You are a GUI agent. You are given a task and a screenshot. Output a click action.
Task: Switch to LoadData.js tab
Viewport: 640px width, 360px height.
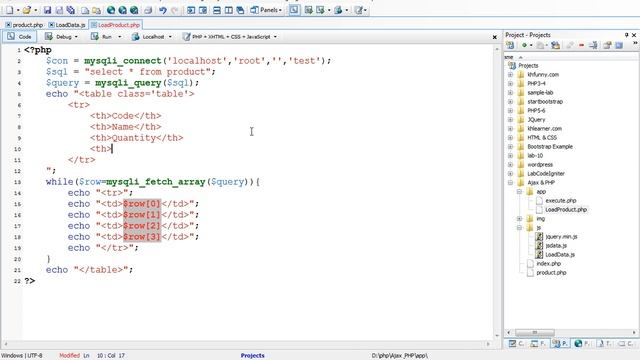tap(67, 25)
